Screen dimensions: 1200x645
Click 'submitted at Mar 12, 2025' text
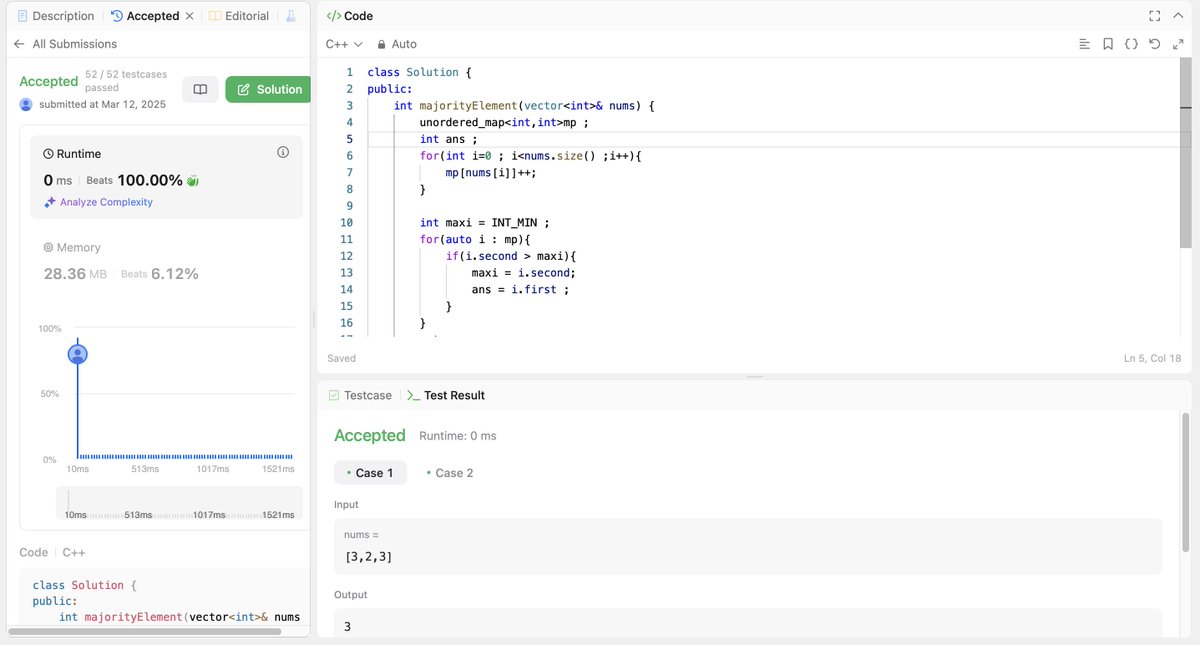(102, 104)
